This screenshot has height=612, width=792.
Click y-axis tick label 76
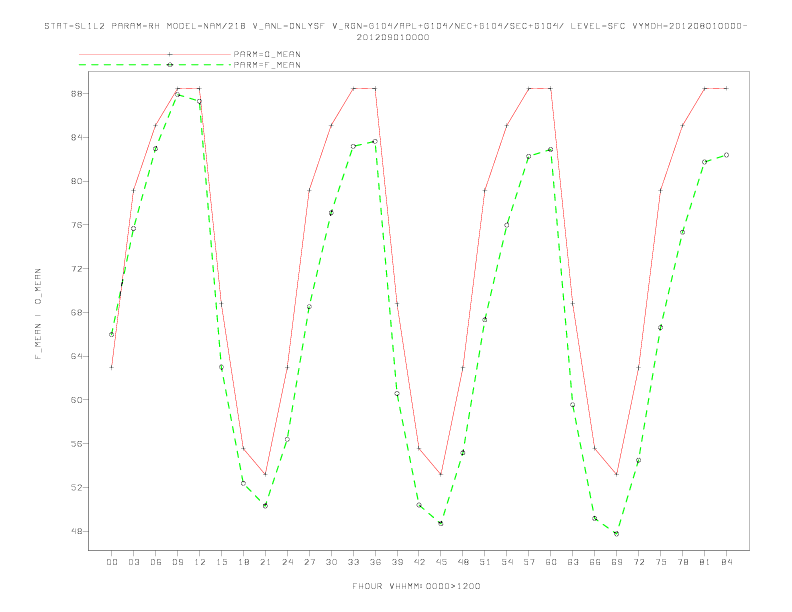77,225
